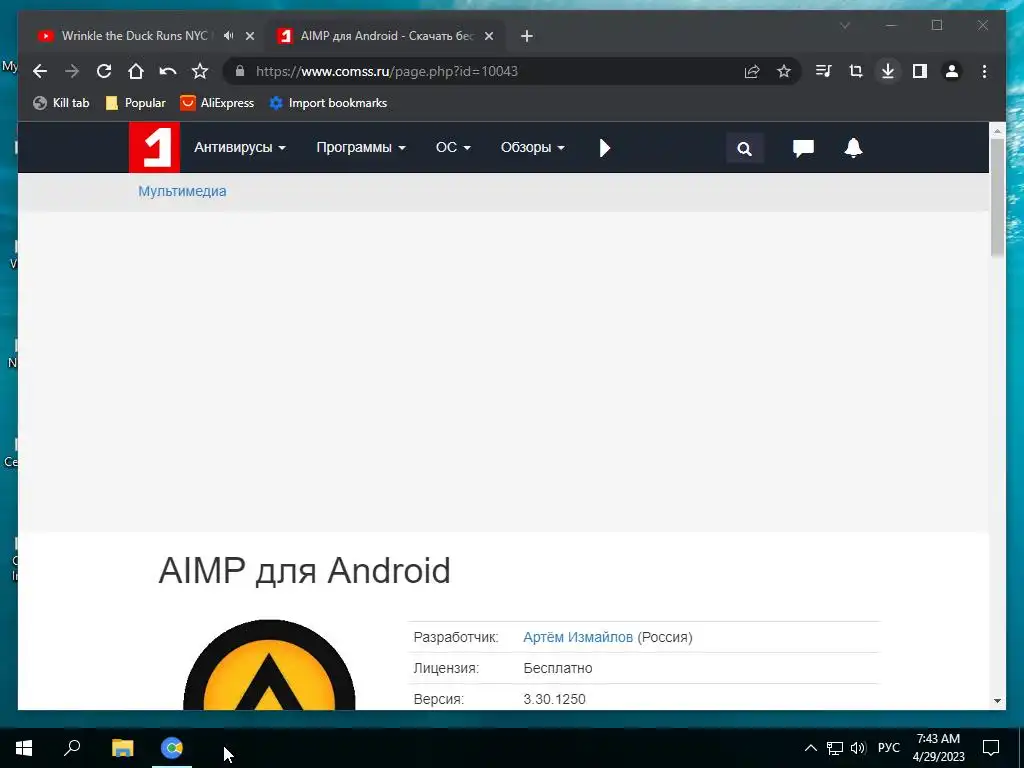Go back using the browser back arrow

(x=40, y=71)
